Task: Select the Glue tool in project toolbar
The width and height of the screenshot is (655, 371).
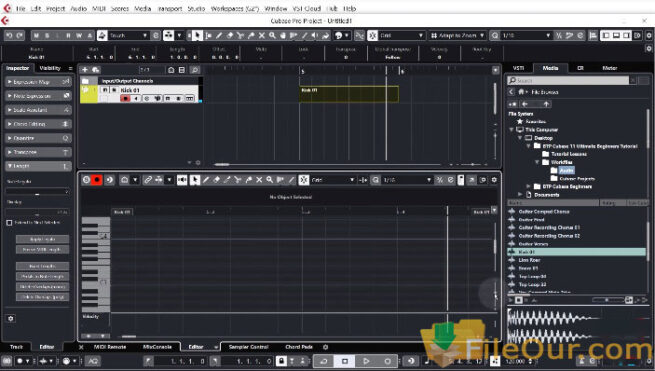Action: point(251,36)
